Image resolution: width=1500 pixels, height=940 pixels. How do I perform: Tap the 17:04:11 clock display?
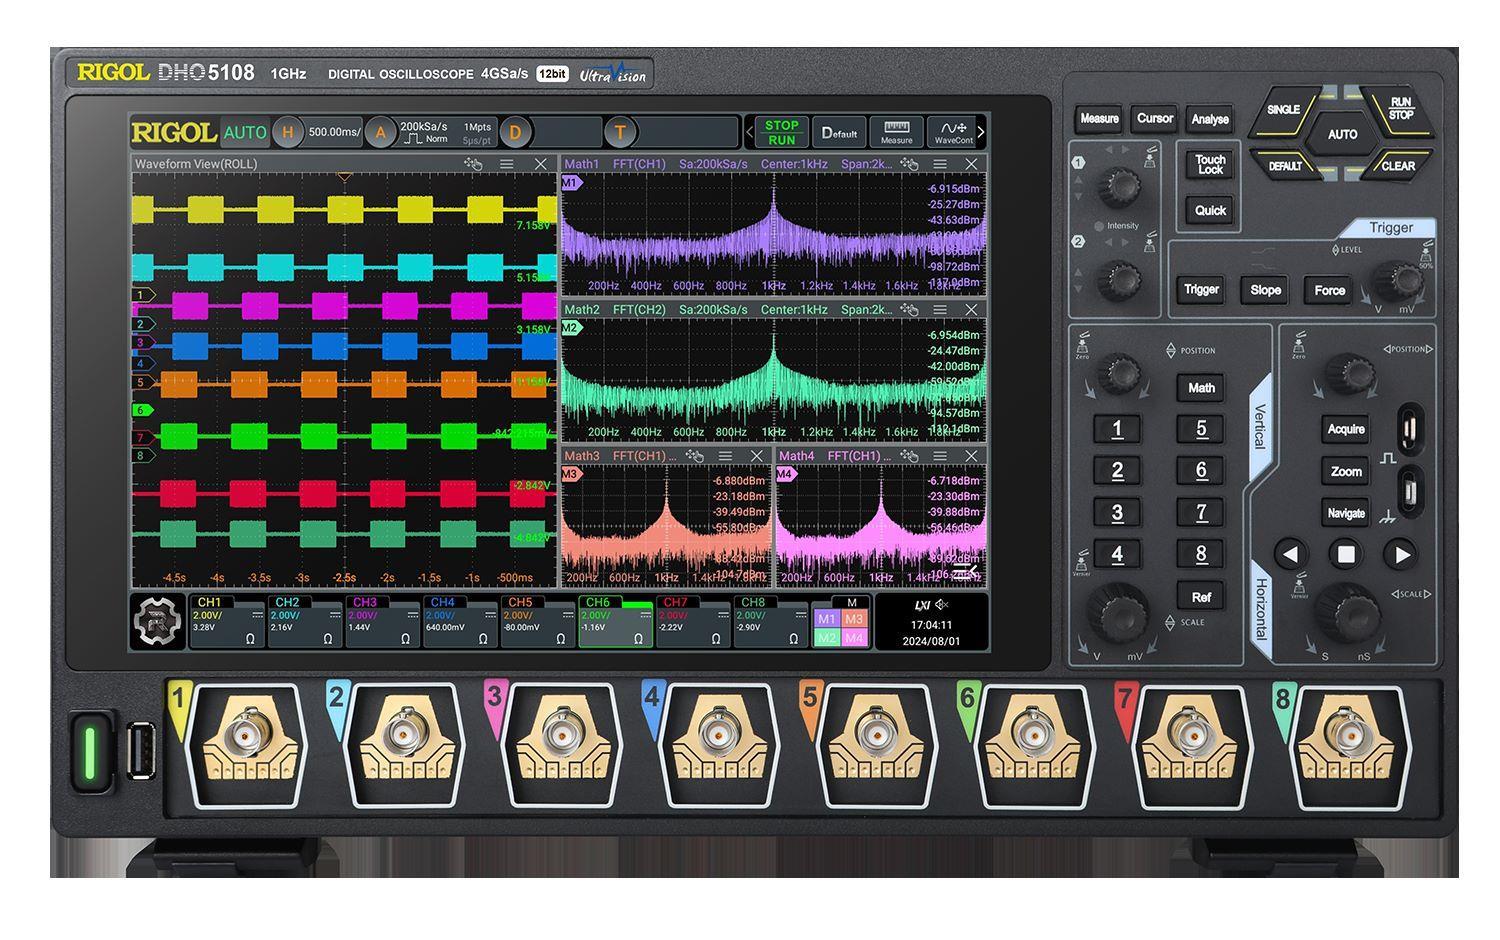[931, 624]
